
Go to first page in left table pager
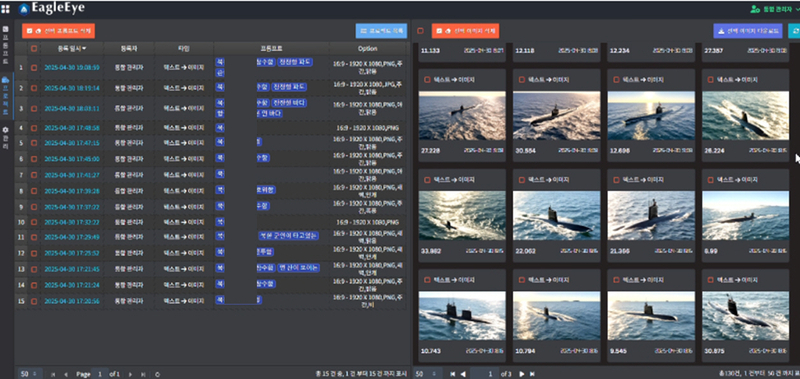point(53,374)
